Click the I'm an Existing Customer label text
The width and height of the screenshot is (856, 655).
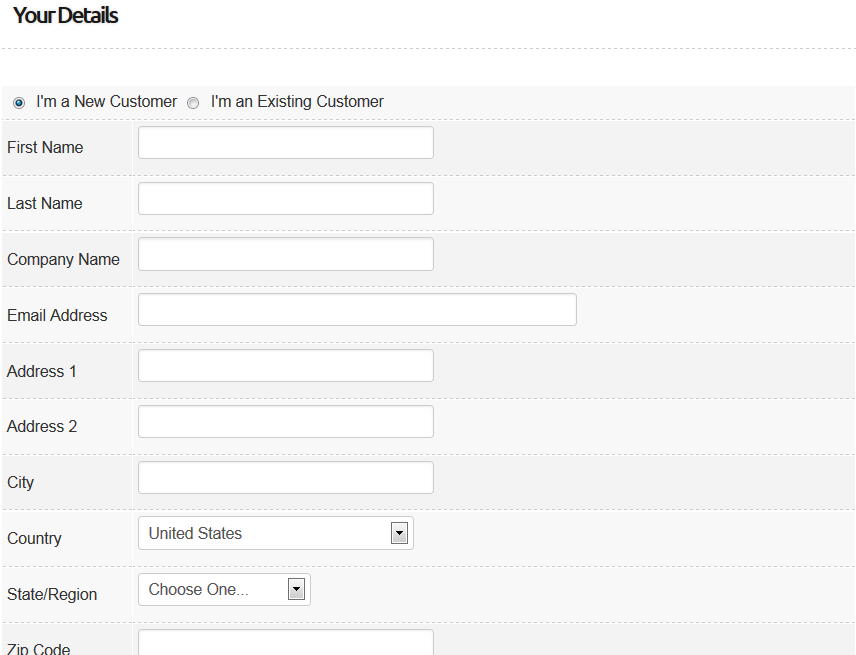pyautogui.click(x=297, y=102)
